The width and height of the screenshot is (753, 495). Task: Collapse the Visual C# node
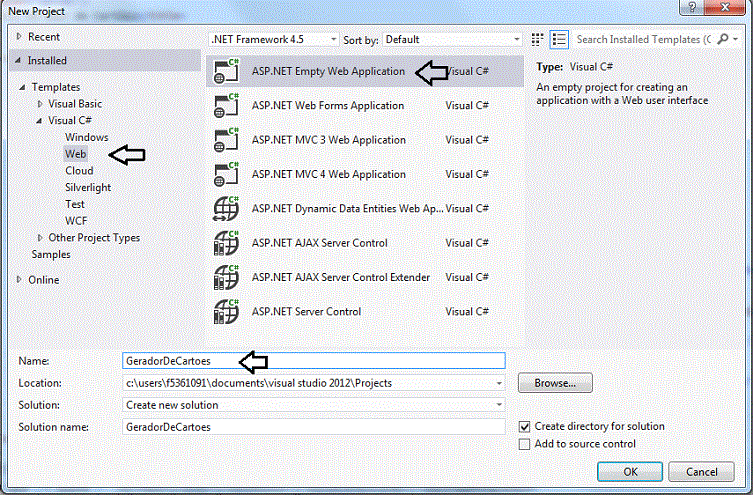point(39,121)
